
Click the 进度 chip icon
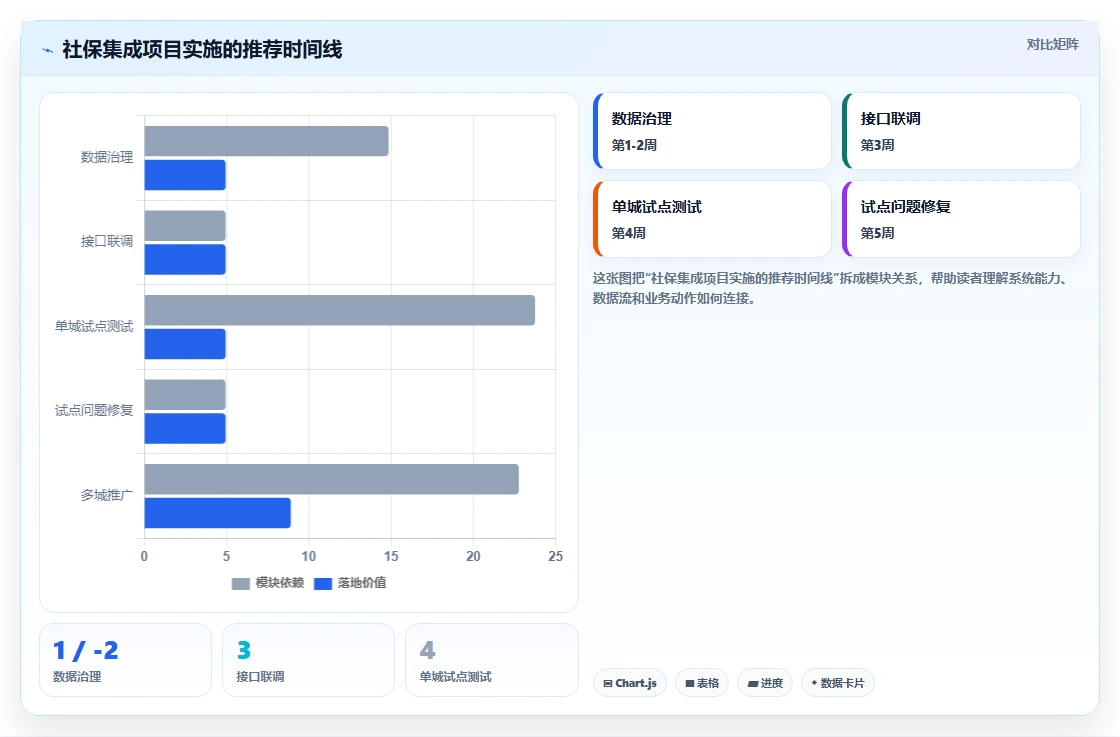[x=753, y=683]
